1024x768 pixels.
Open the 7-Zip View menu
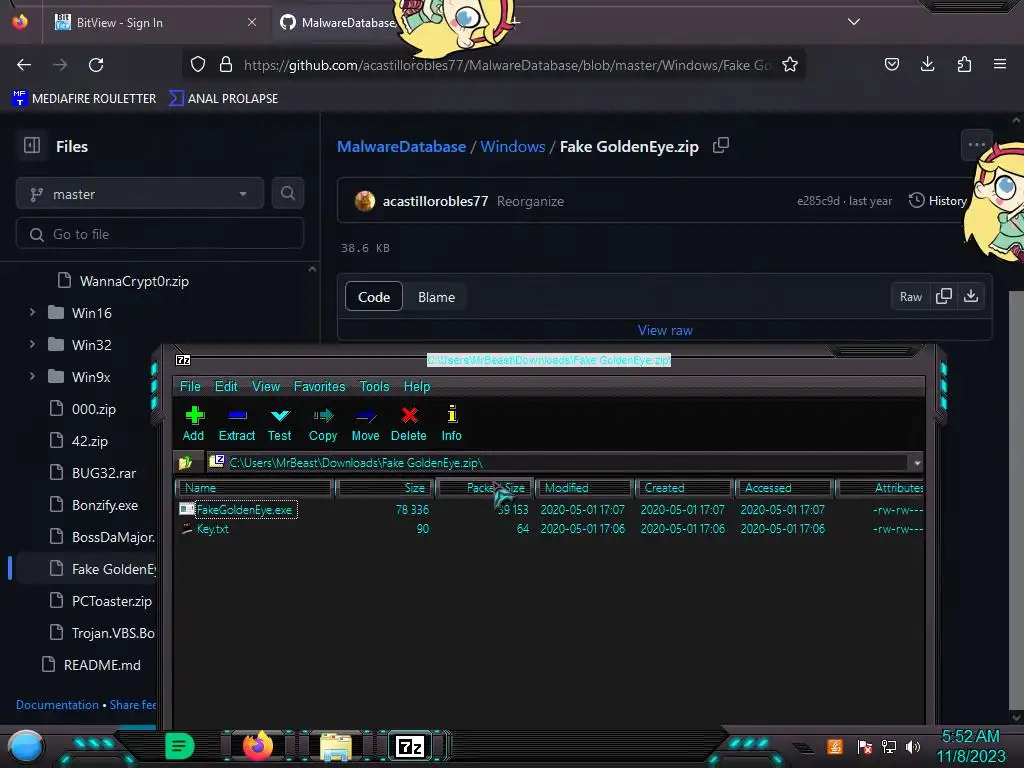click(x=266, y=386)
